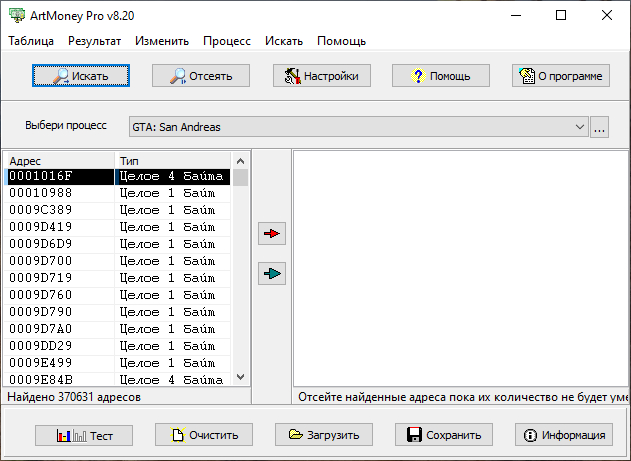The image size is (631, 461).
Task: Click Сохранить to save the table
Action: (443, 434)
